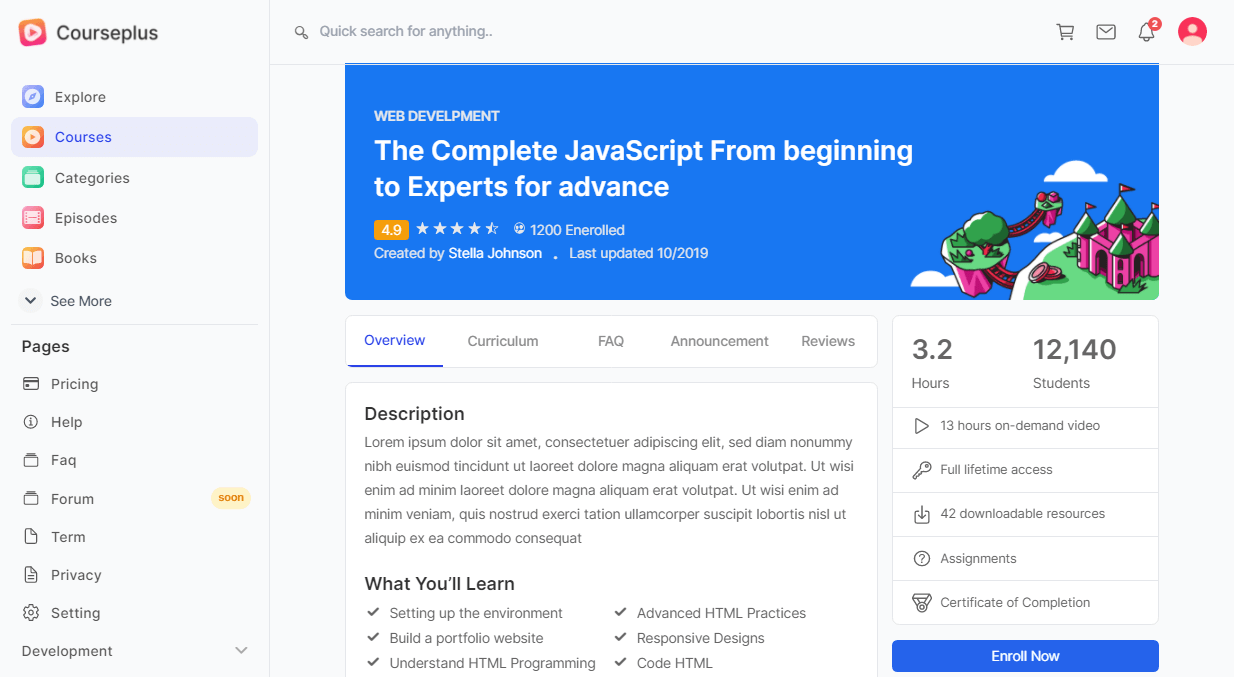This screenshot has width=1234, height=677.
Task: Switch to the Curriculum tab
Action: (503, 341)
